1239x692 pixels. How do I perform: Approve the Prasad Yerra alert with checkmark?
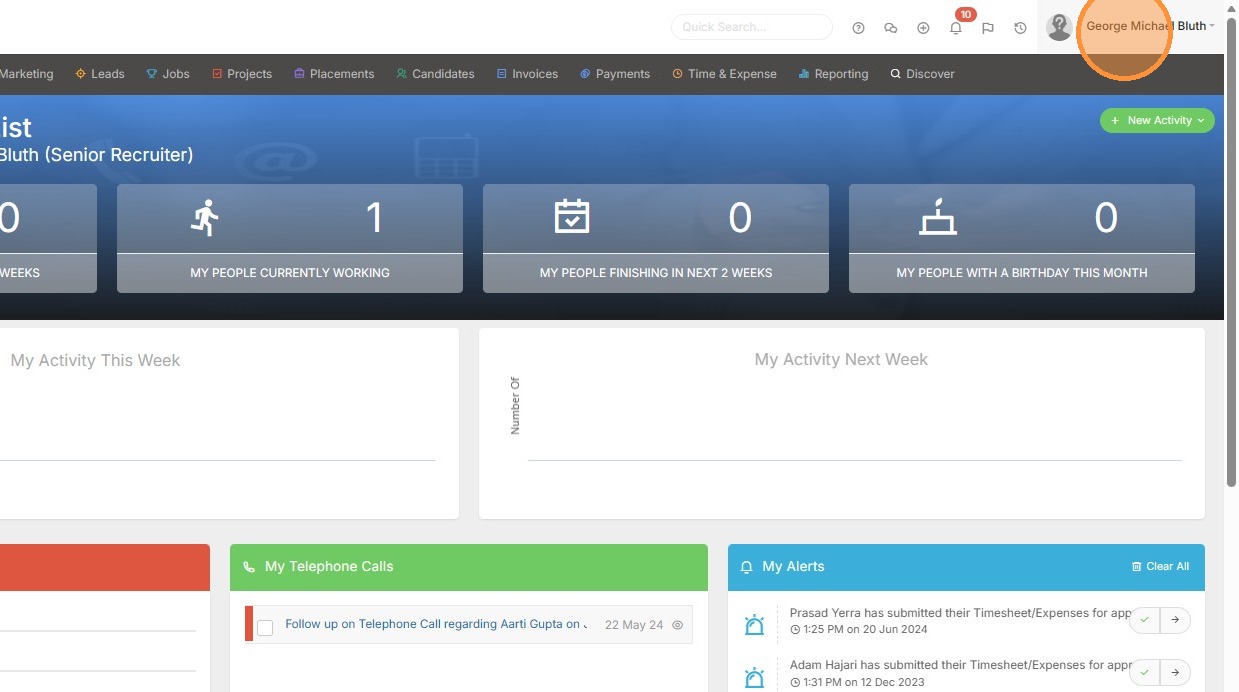coord(1144,620)
